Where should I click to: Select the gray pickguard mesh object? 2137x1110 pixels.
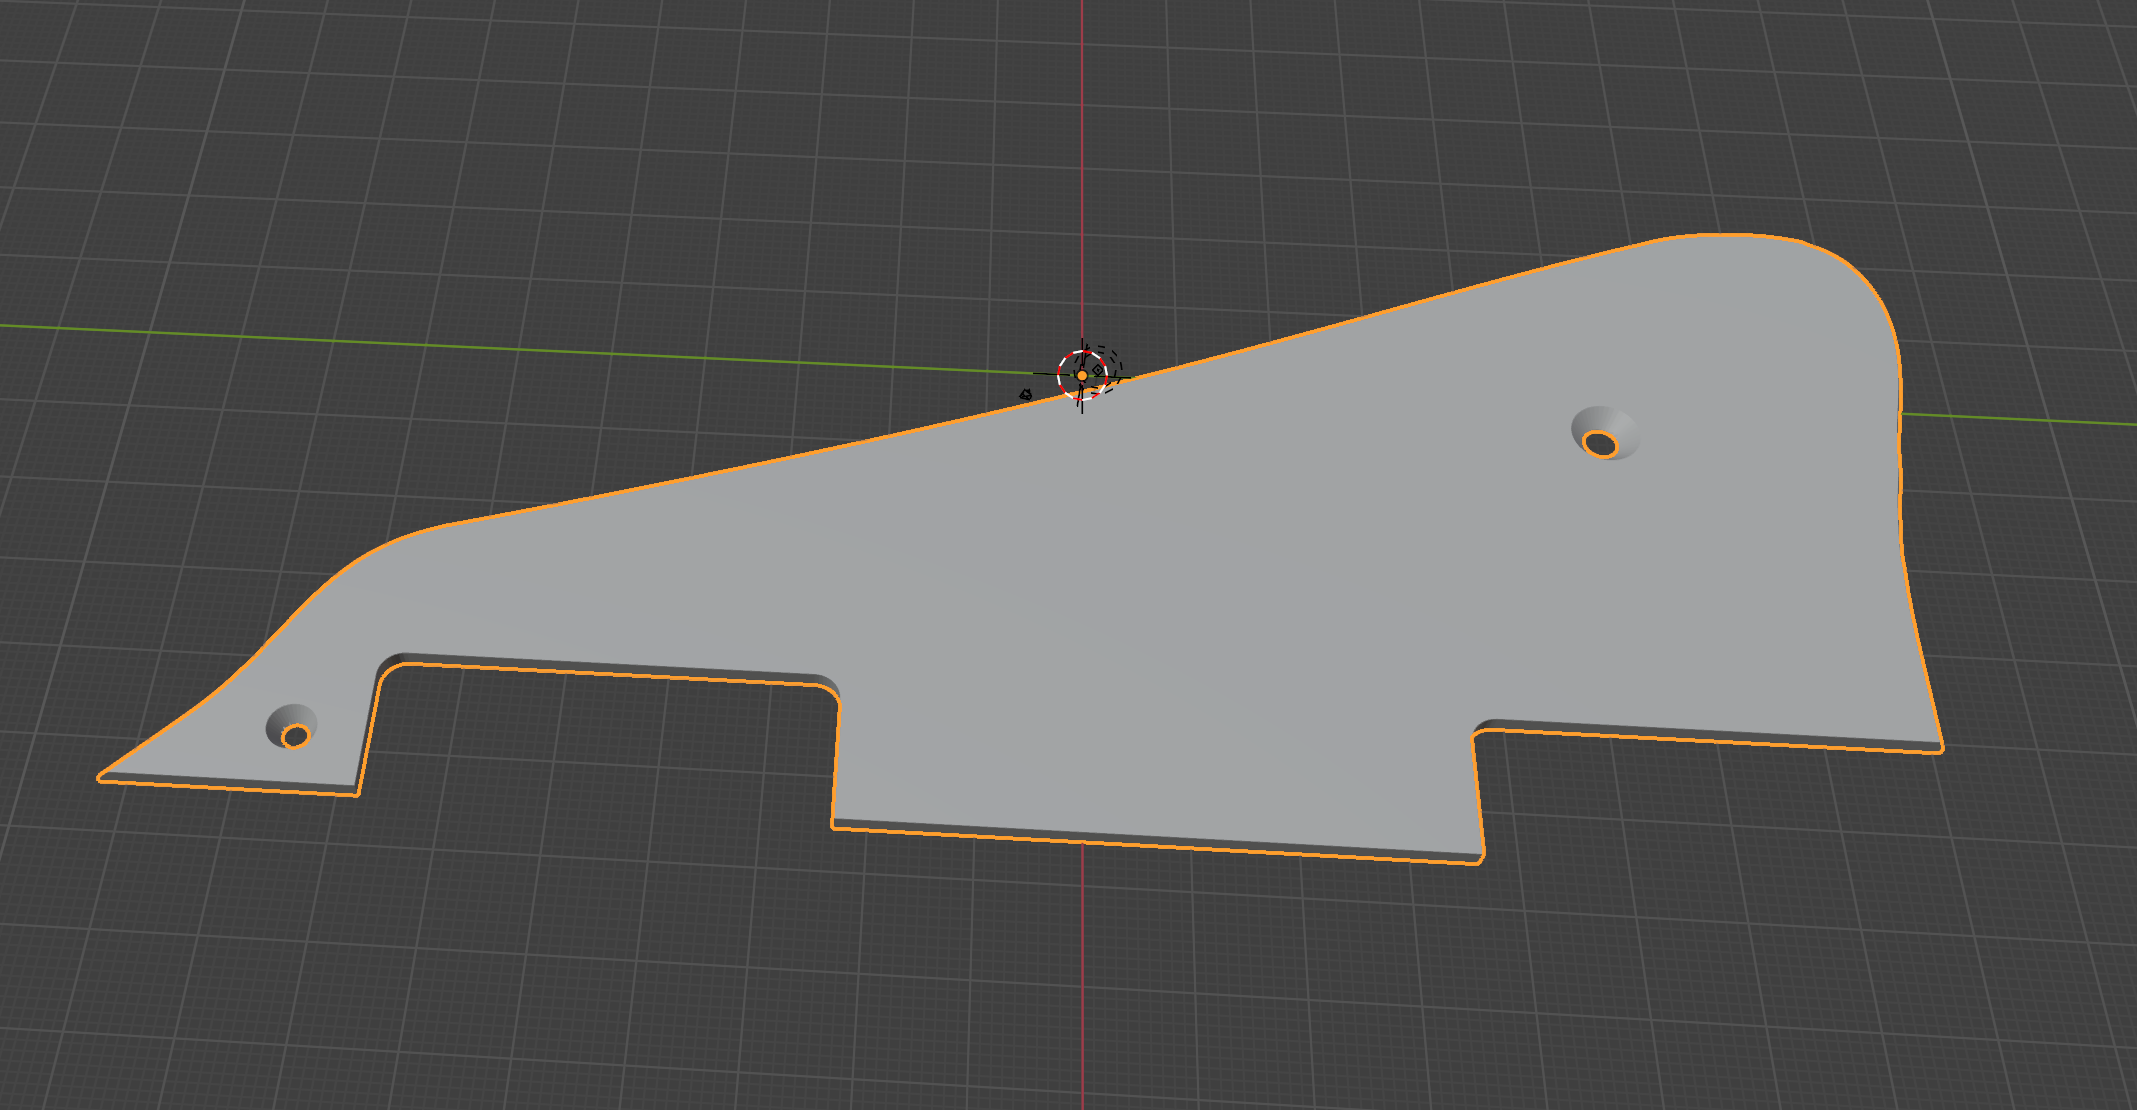click(x=1100, y=600)
